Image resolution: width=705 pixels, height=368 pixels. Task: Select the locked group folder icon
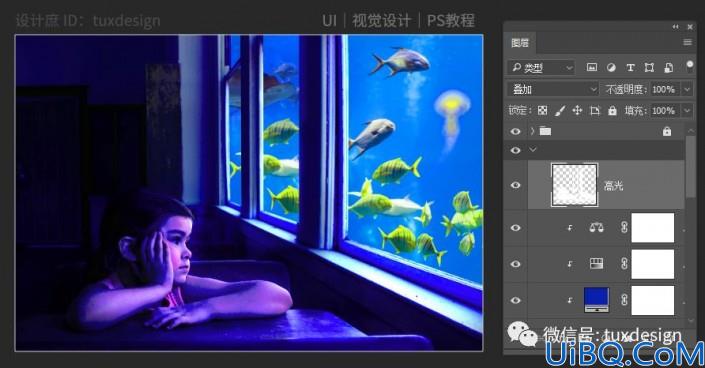(x=545, y=131)
